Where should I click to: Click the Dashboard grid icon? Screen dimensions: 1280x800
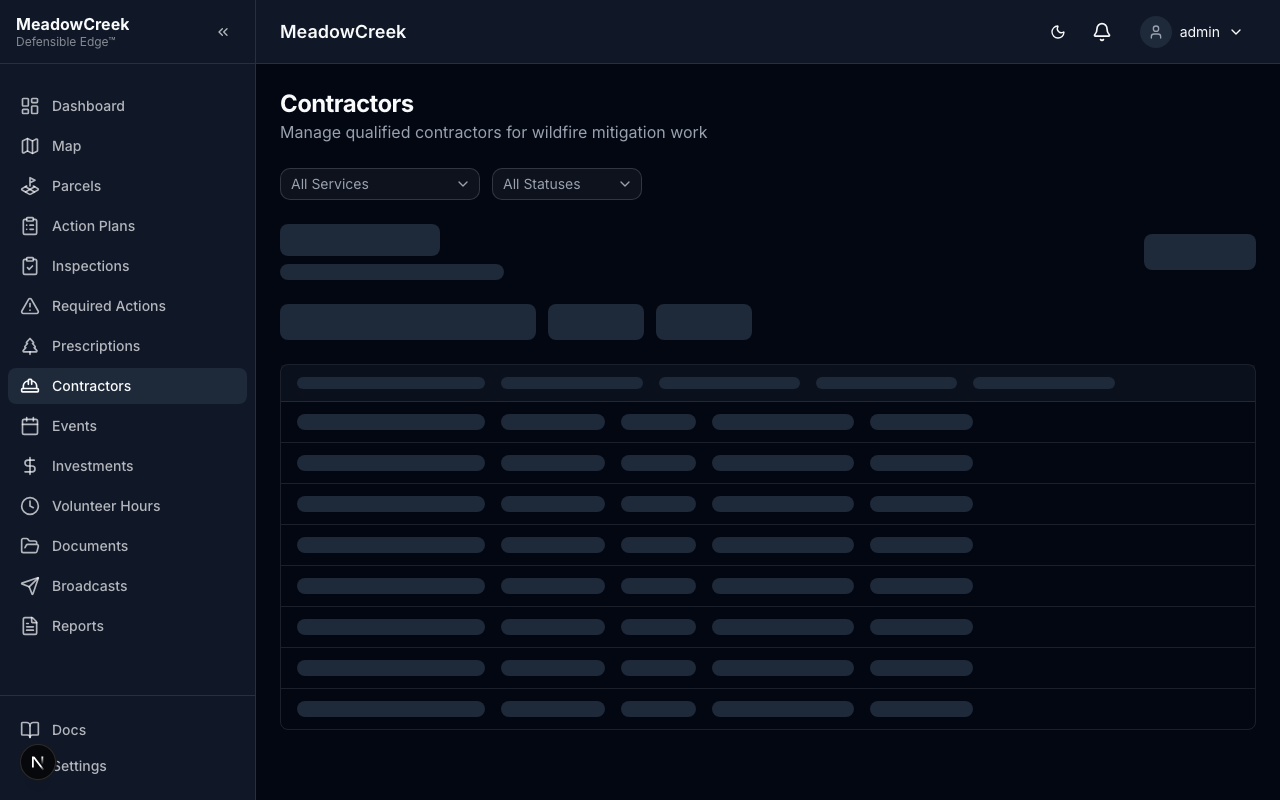30,106
